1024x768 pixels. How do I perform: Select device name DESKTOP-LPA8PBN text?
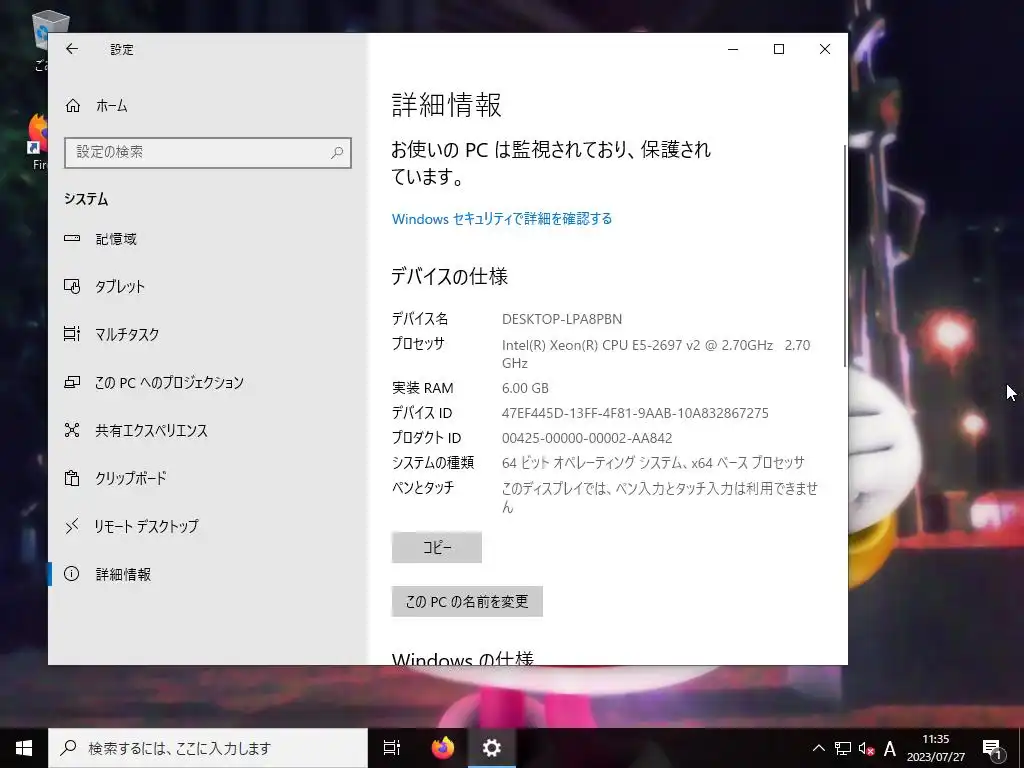(x=562, y=319)
